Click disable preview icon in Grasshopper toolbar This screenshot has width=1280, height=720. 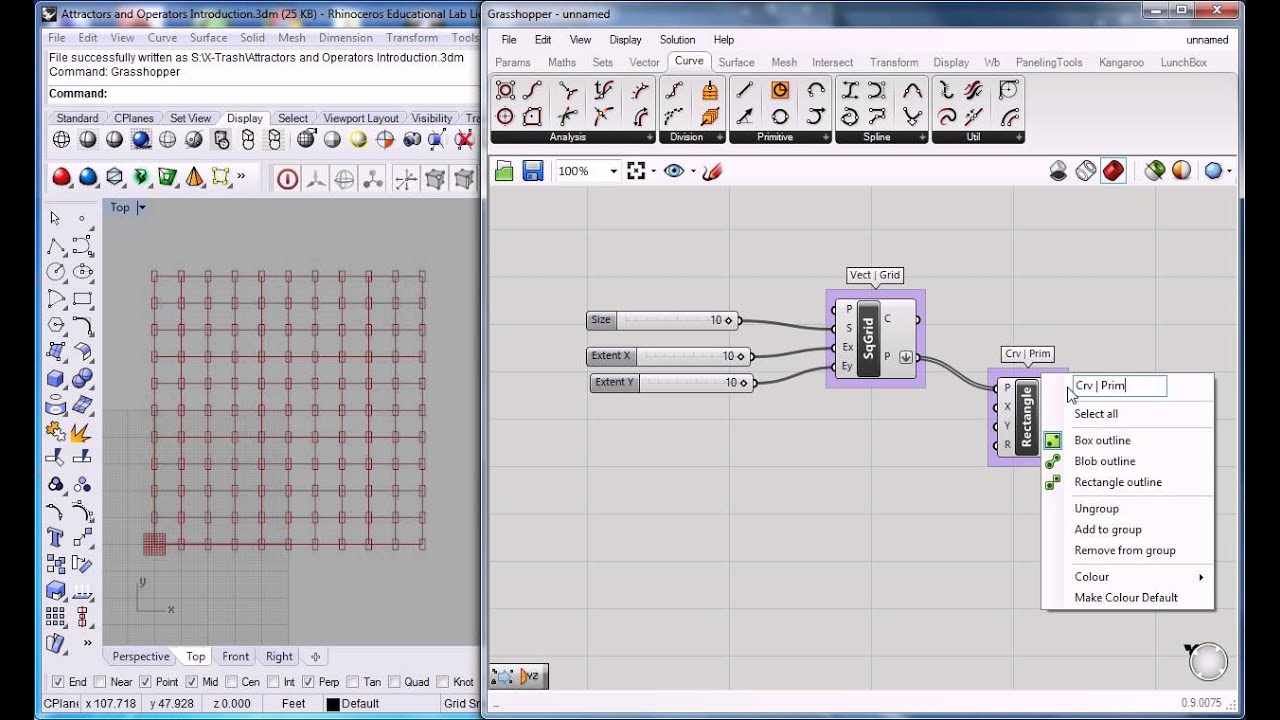(x=1058, y=171)
